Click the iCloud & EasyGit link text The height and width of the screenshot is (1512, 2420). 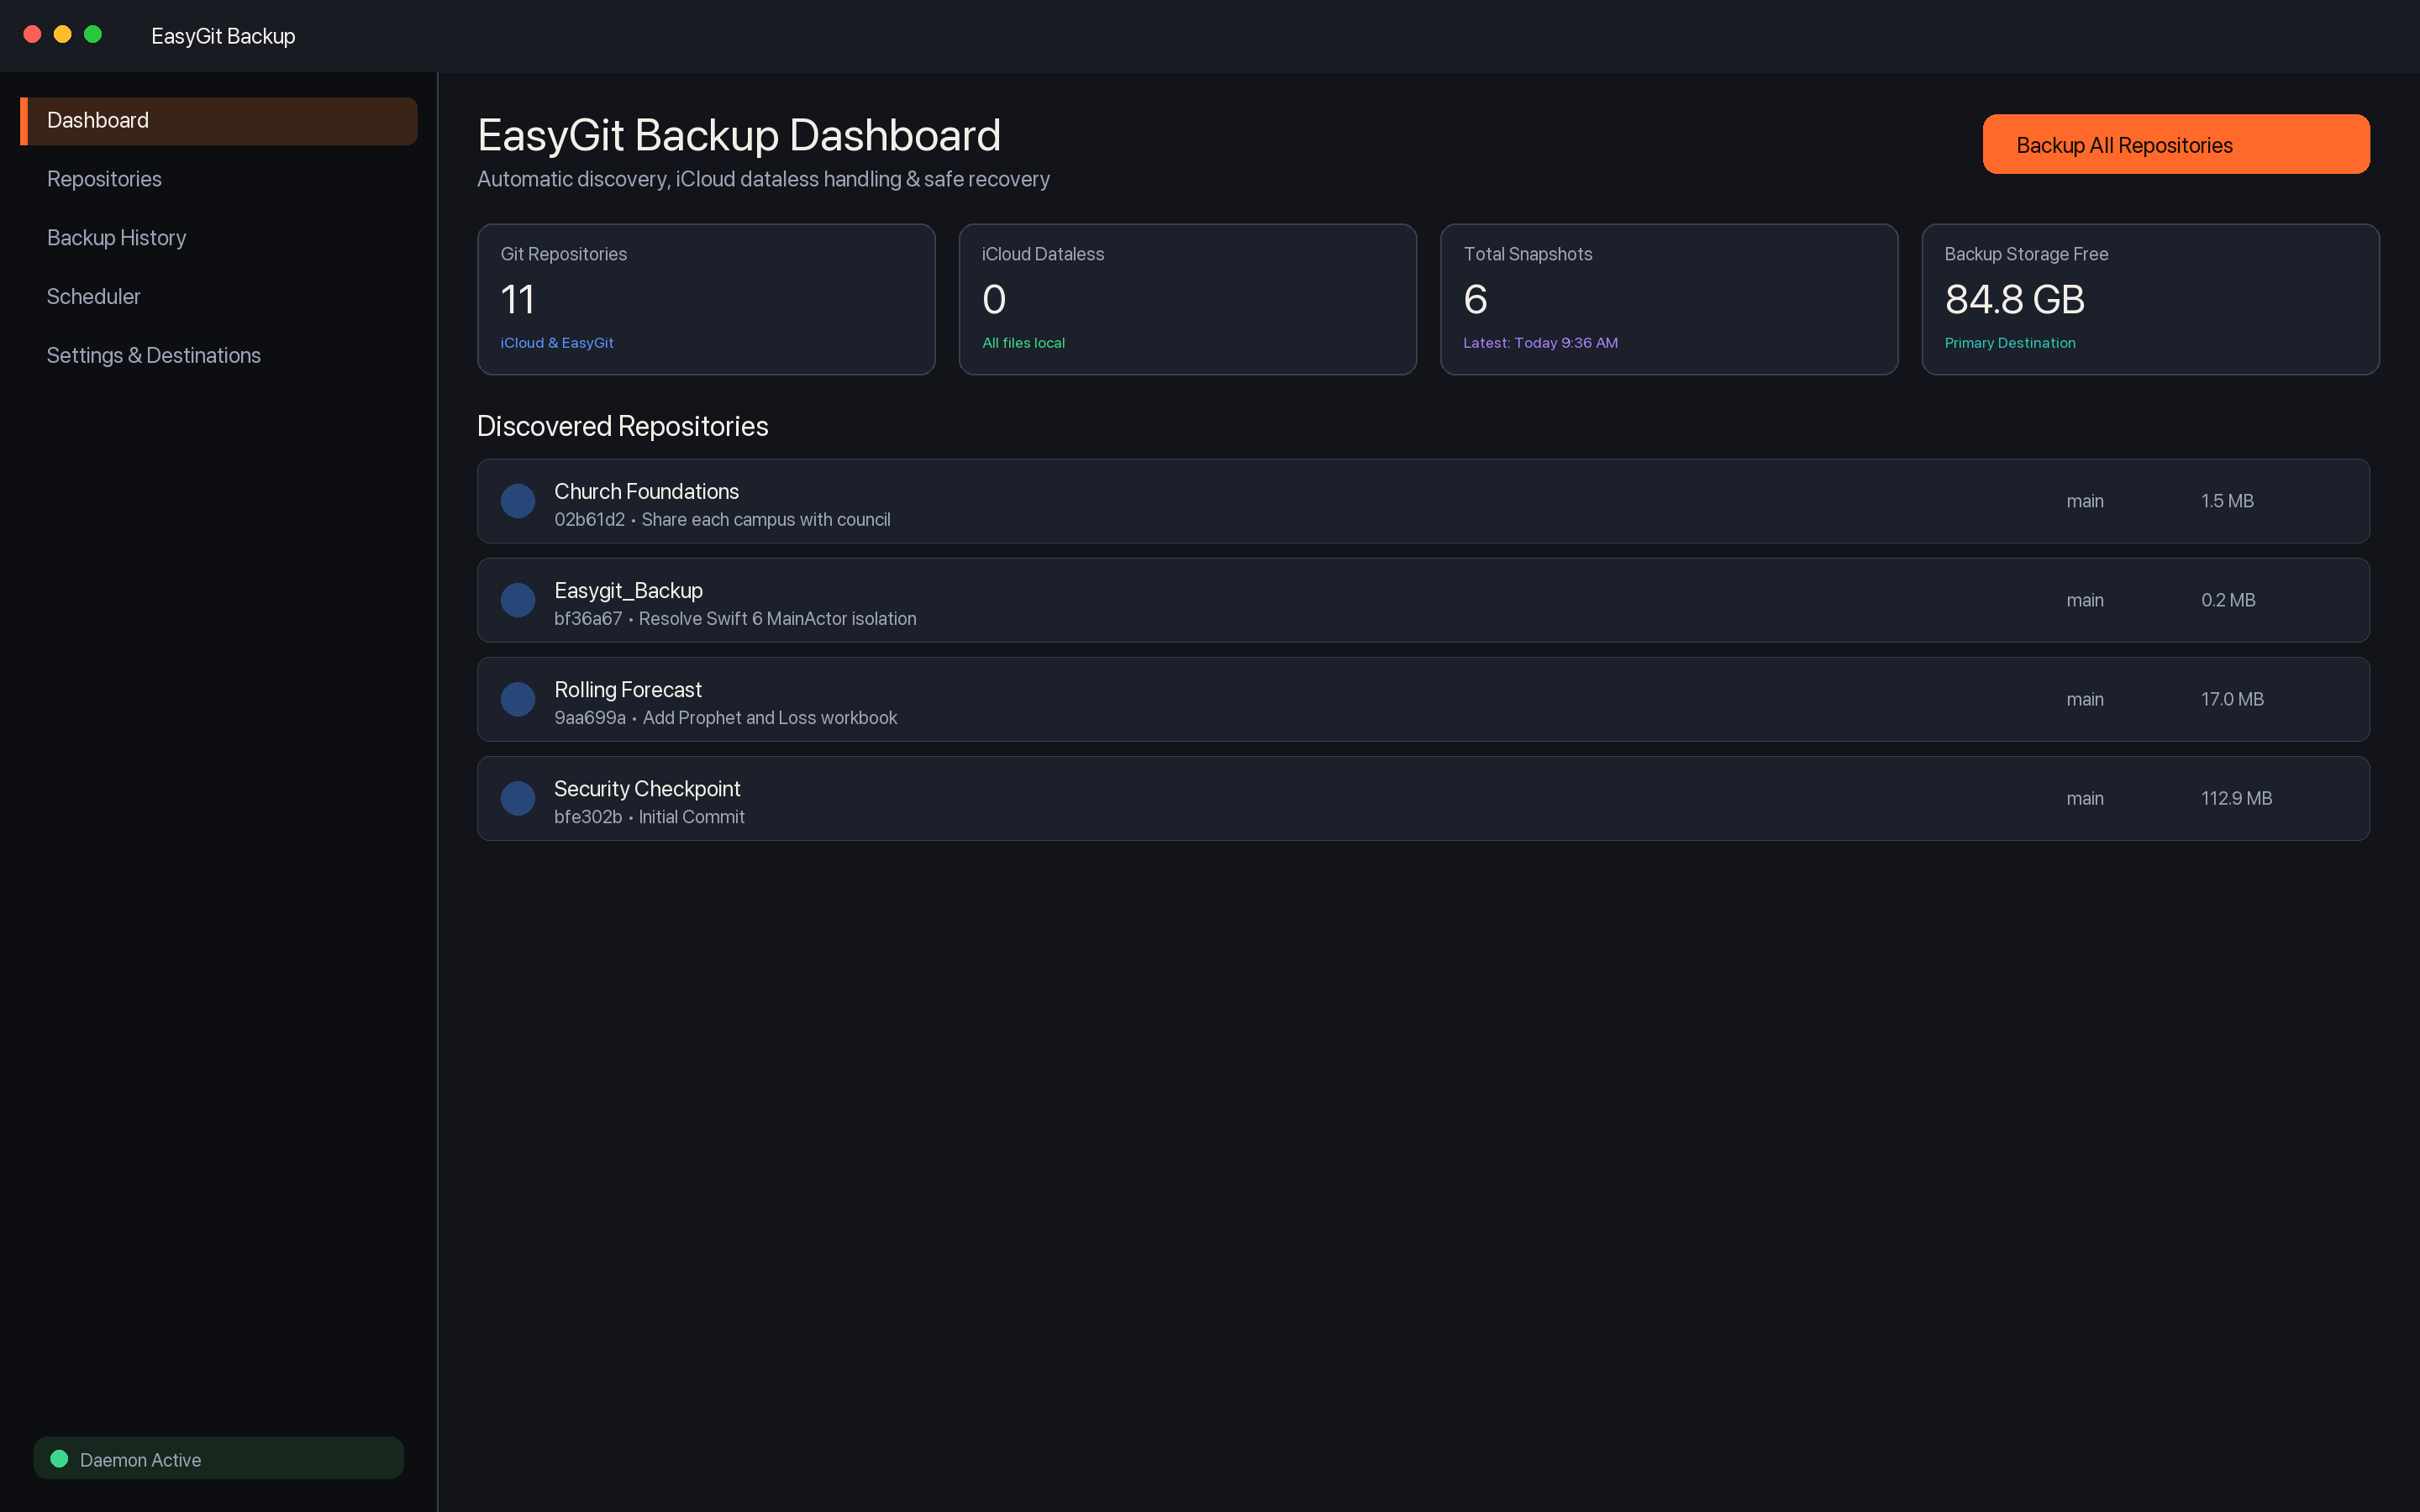tap(557, 343)
